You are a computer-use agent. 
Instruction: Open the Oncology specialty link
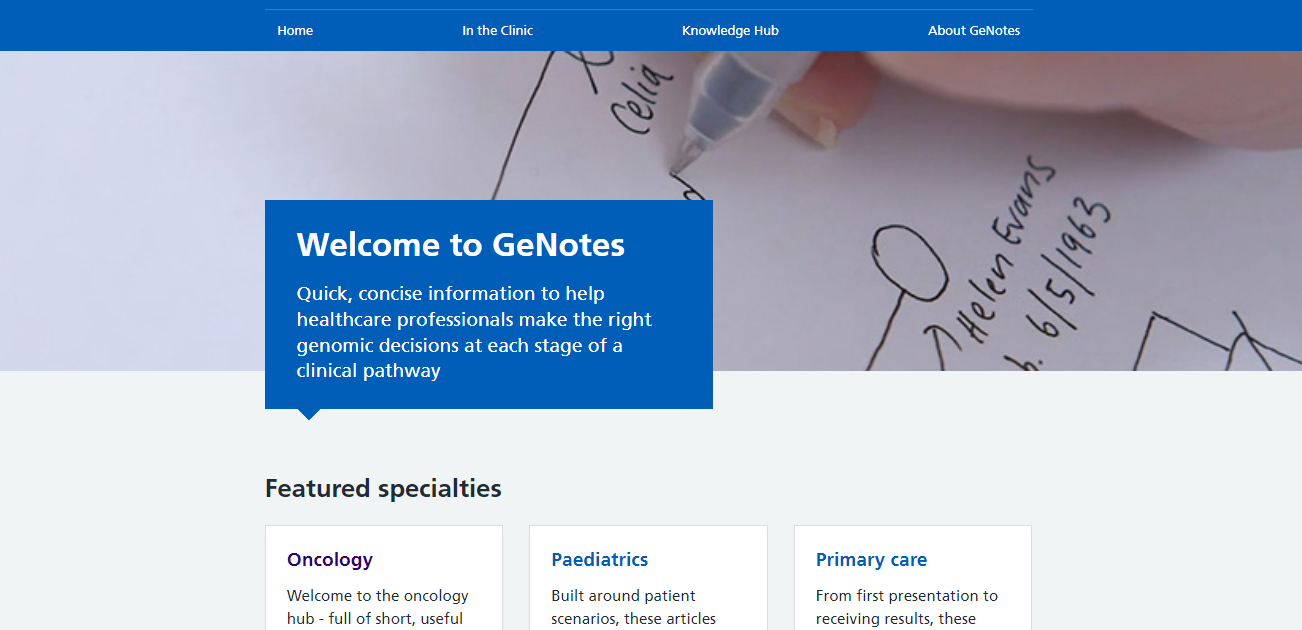click(x=330, y=560)
